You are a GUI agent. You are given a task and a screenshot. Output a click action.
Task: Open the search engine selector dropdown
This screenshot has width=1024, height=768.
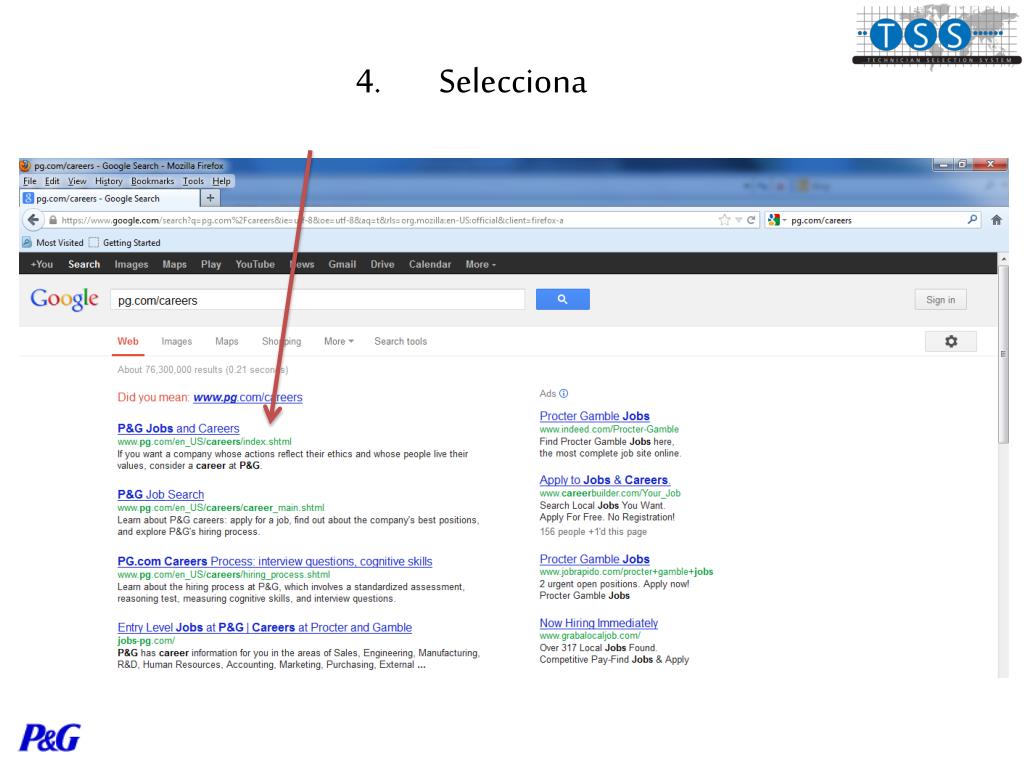777,220
